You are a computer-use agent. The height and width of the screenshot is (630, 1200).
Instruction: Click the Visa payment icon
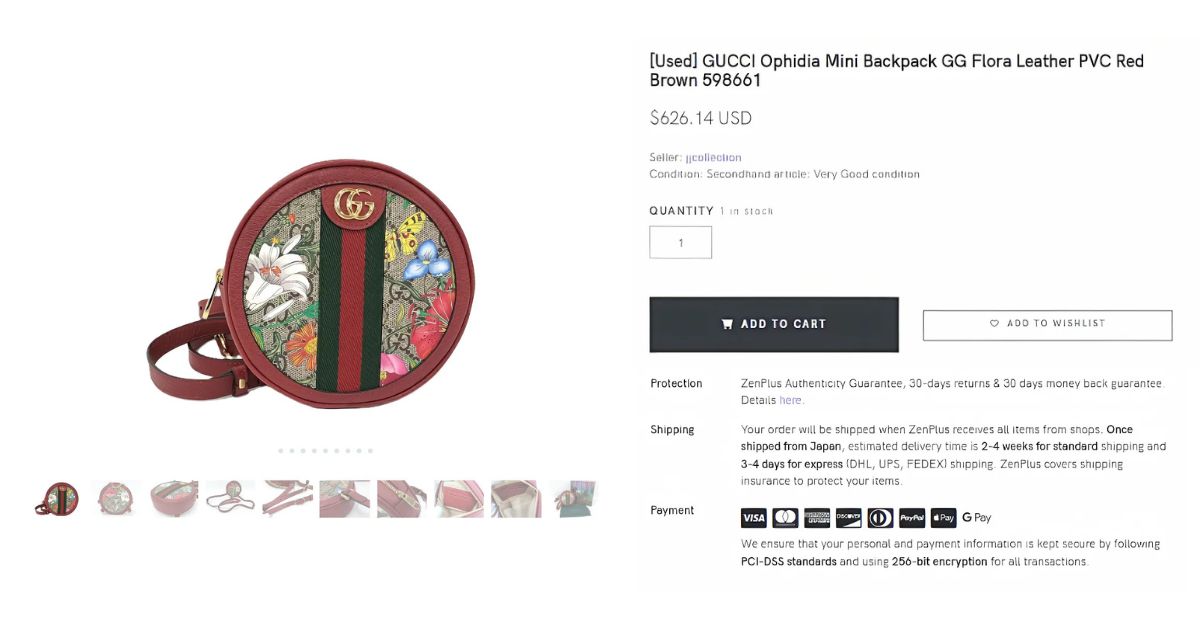(754, 518)
